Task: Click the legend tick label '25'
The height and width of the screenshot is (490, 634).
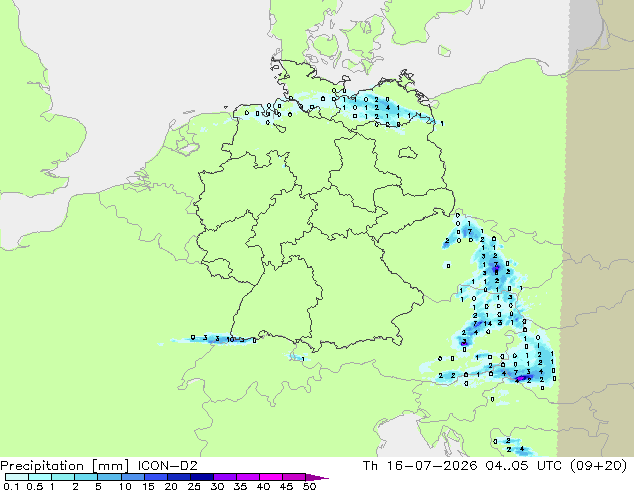Action: (x=194, y=486)
